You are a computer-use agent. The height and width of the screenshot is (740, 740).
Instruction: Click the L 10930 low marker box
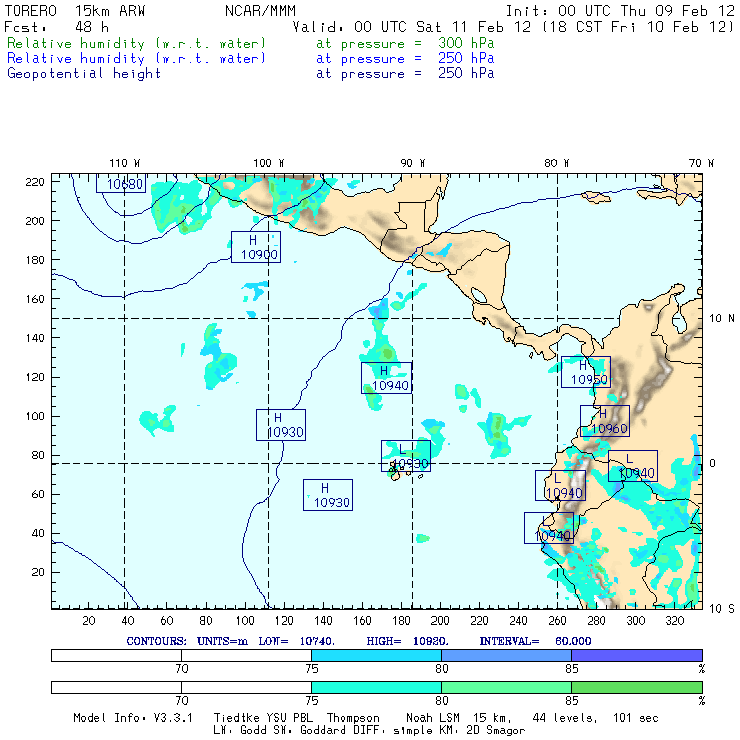pos(405,456)
